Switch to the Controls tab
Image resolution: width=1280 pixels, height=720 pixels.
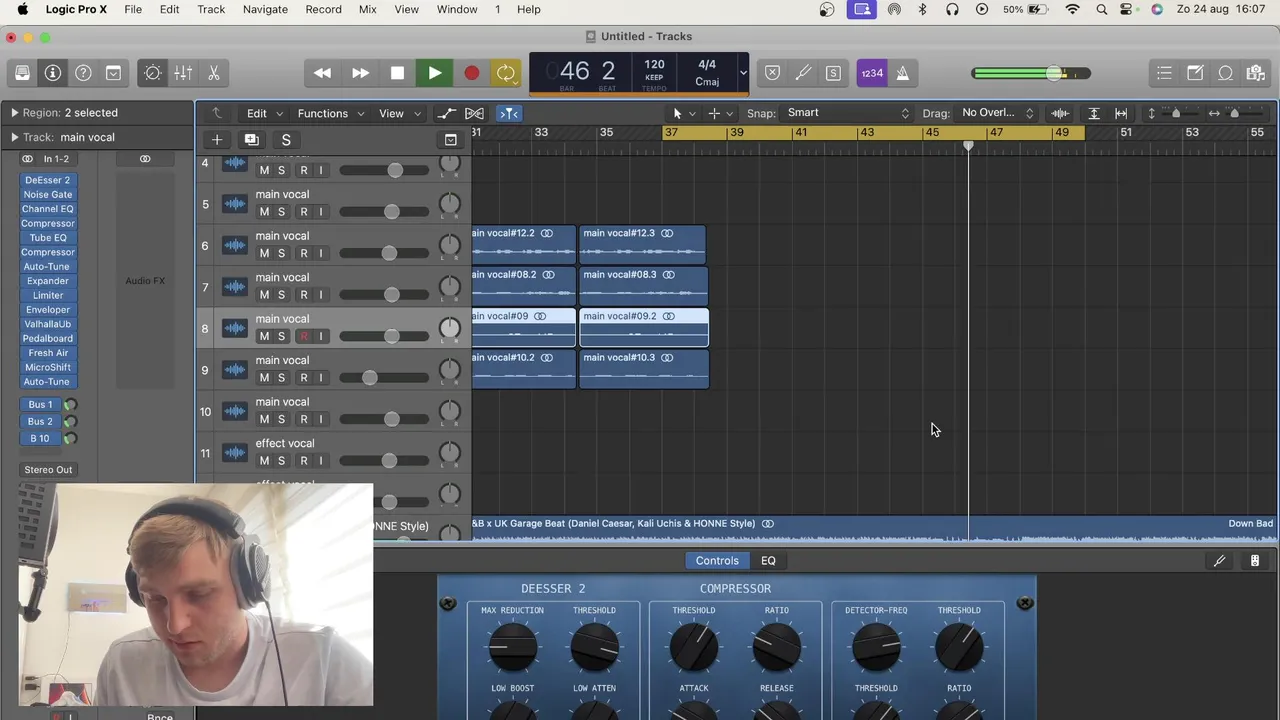pos(717,561)
